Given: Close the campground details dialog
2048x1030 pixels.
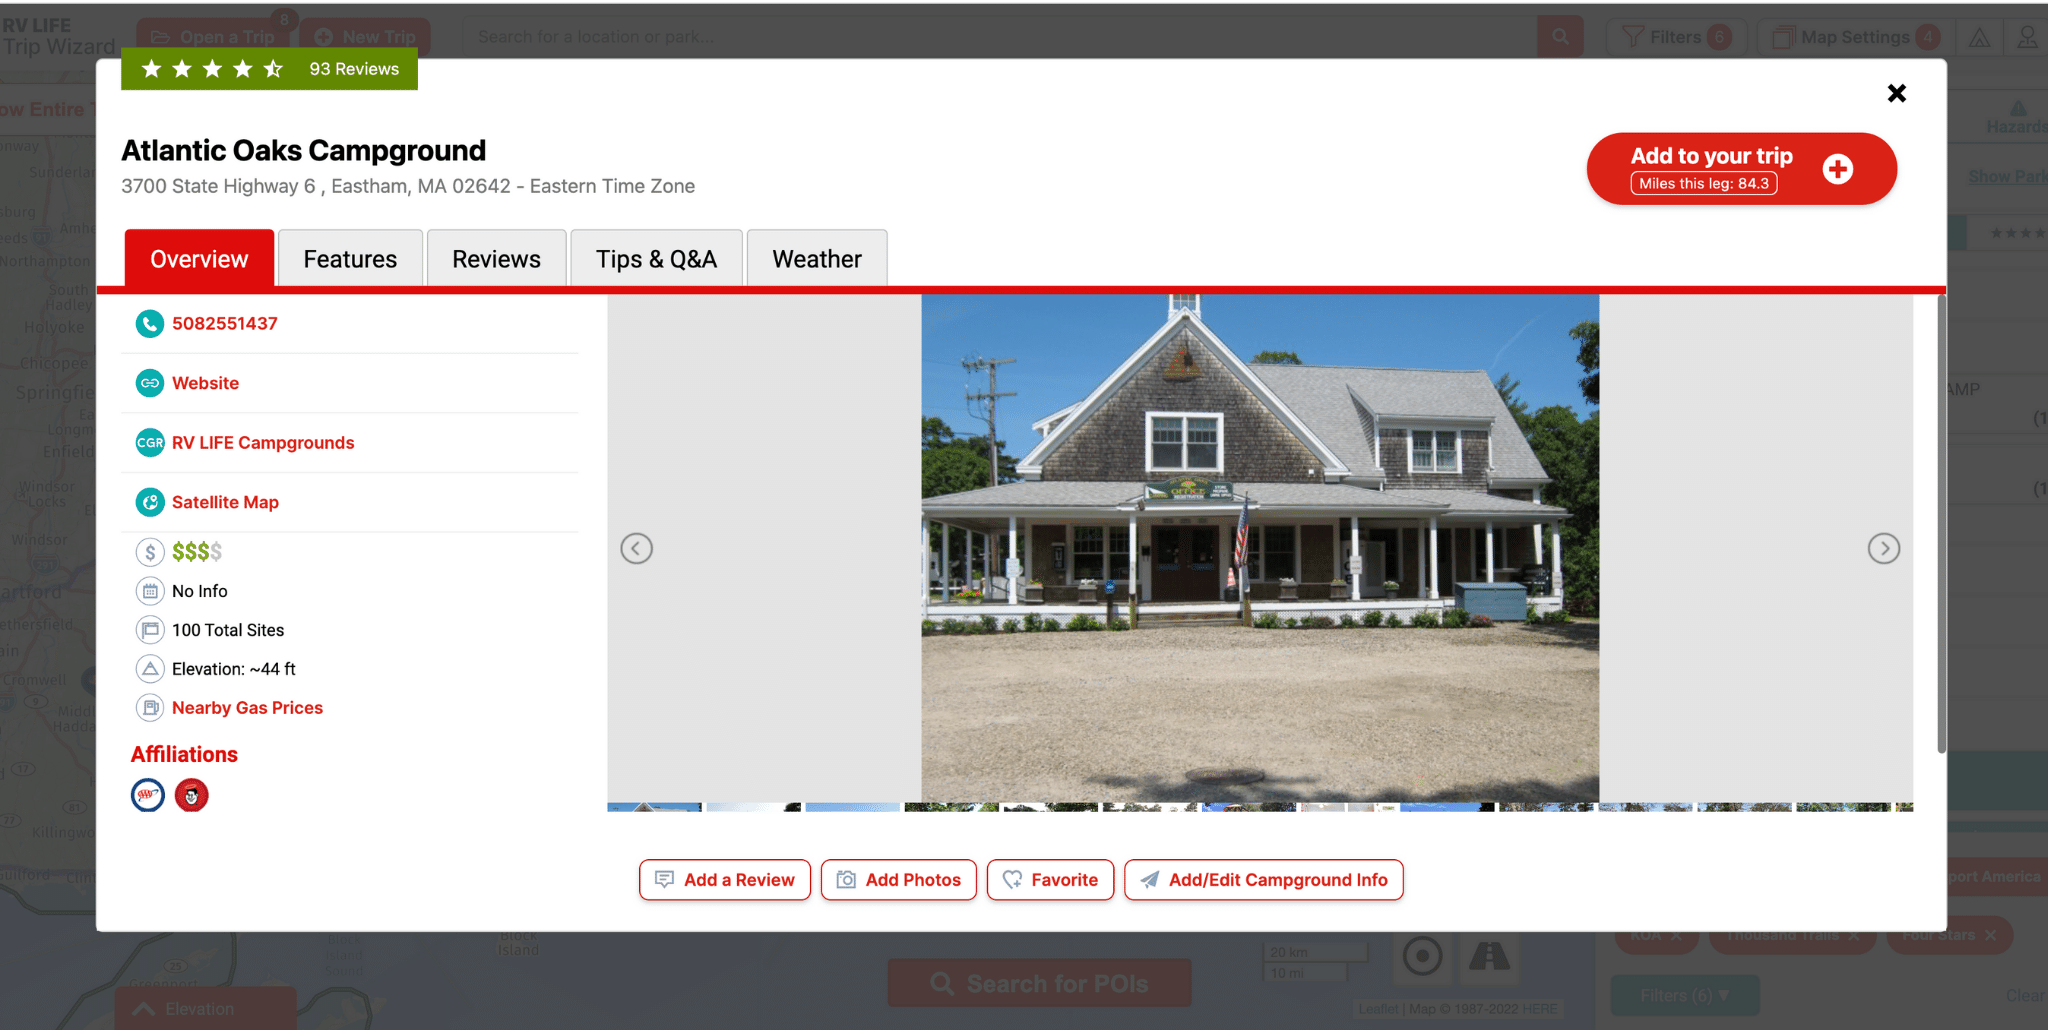Looking at the screenshot, I should click(1896, 93).
